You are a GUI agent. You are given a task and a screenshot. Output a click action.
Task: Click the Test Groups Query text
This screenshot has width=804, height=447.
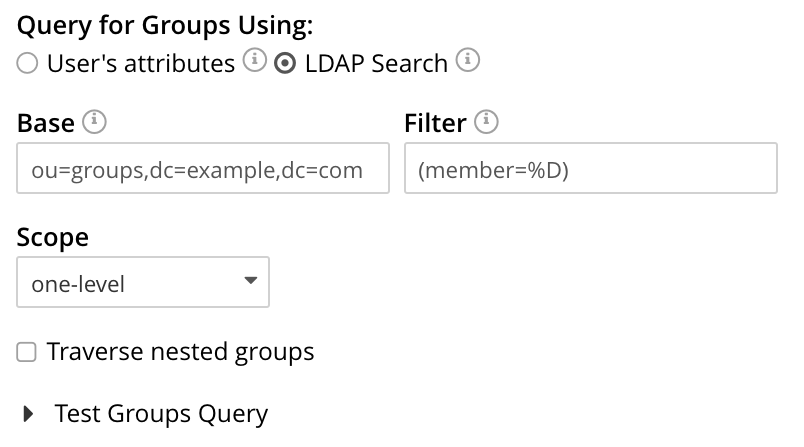(161, 414)
